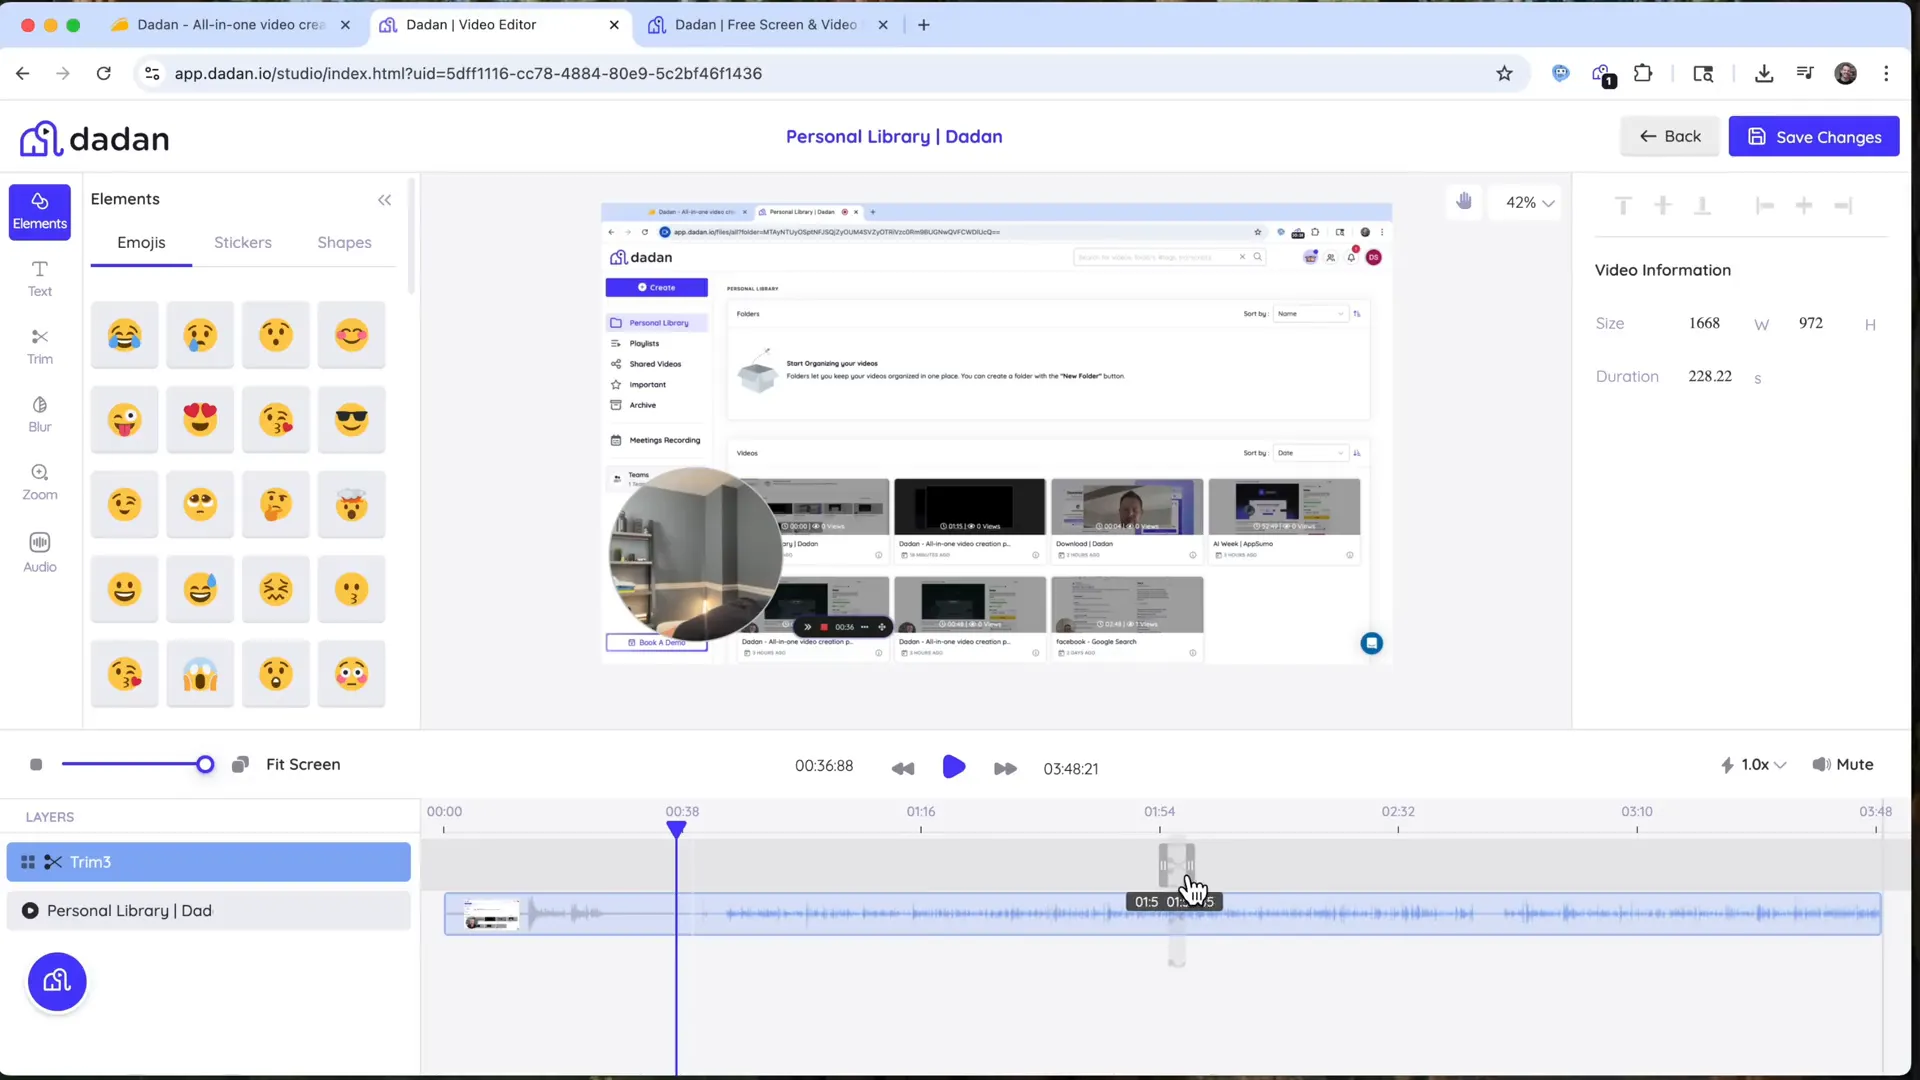The width and height of the screenshot is (1920, 1080).
Task: Toggle the hand pan tool
Action: click(x=1464, y=202)
